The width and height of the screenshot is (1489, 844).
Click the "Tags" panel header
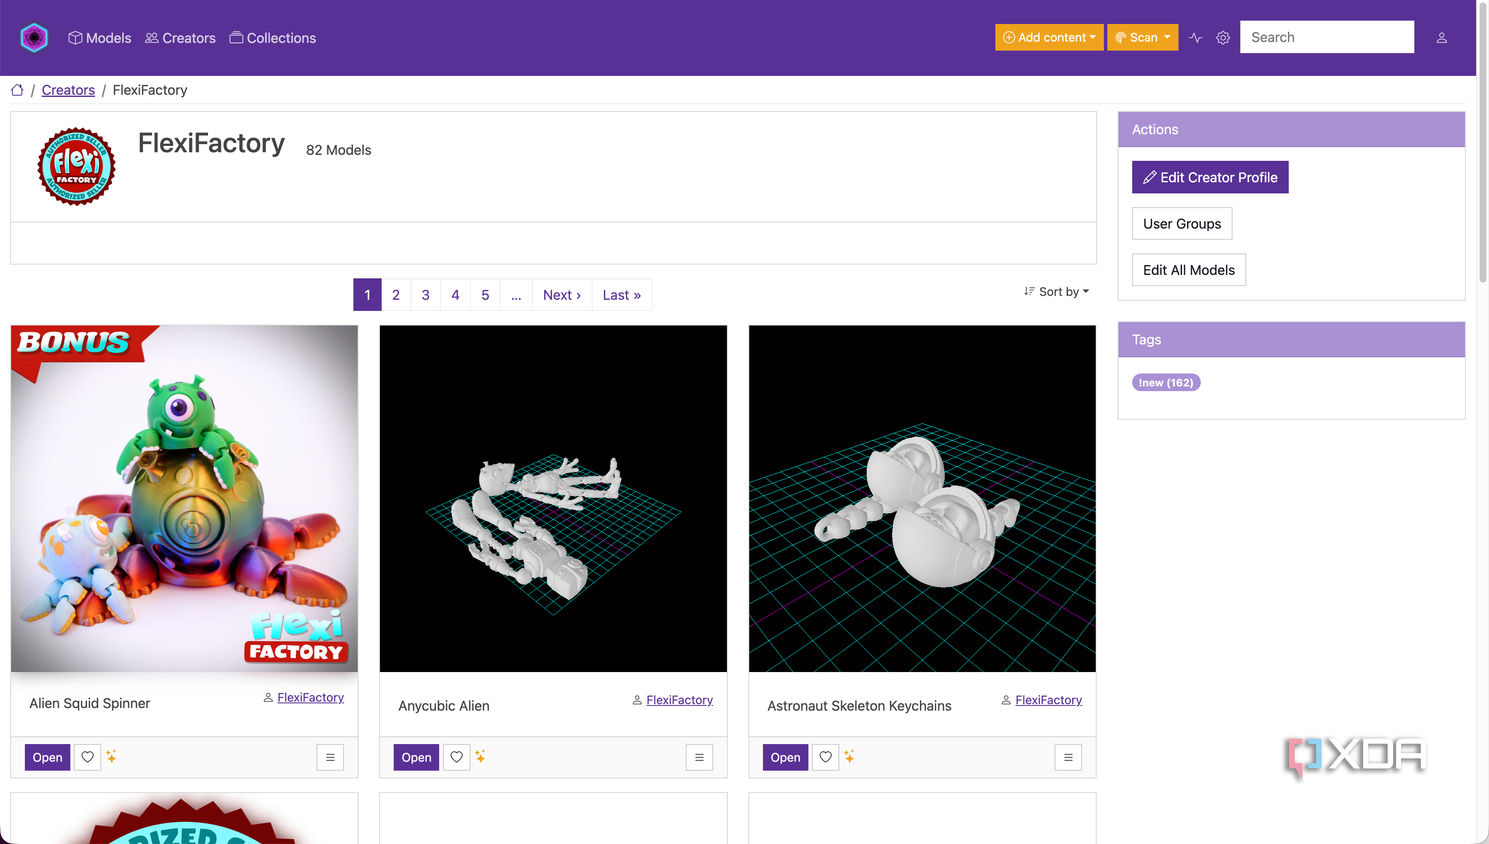tap(1291, 339)
